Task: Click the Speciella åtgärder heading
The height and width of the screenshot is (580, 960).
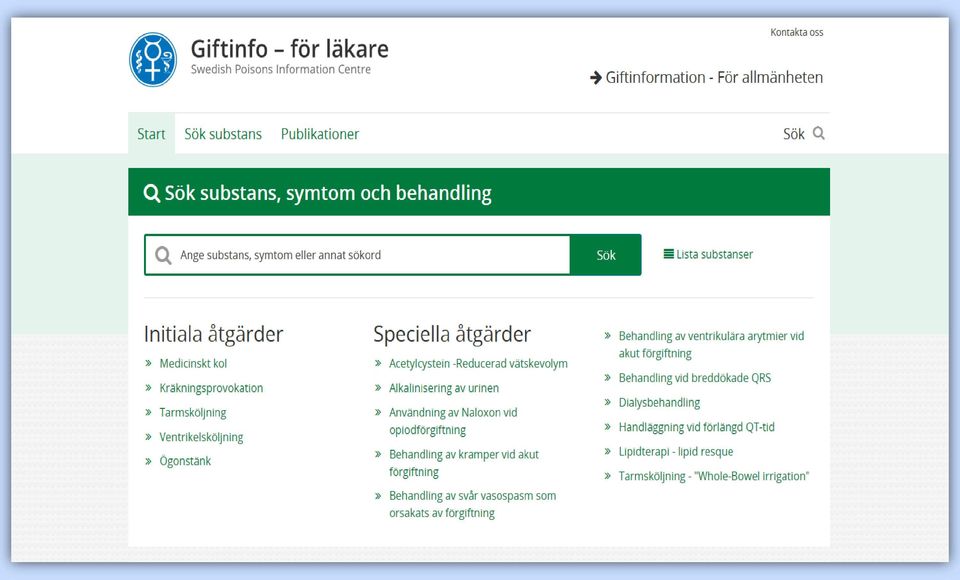Action: click(452, 334)
